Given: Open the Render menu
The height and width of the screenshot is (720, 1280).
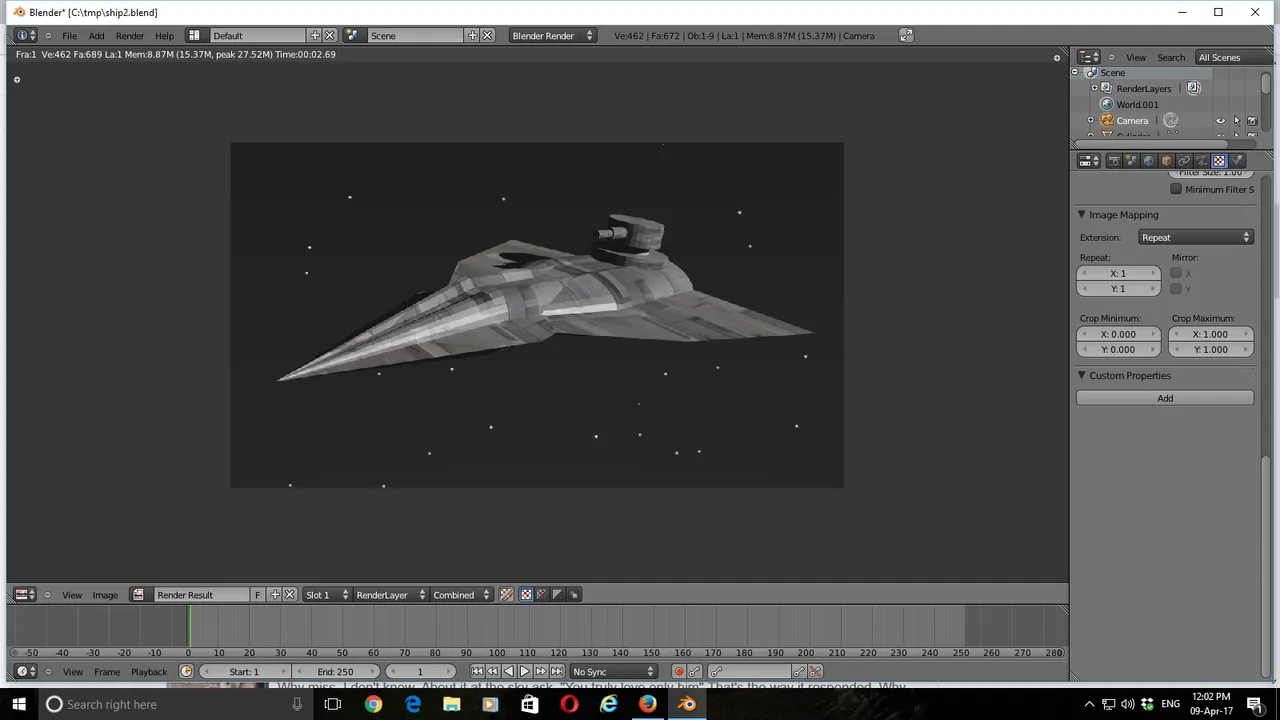Looking at the screenshot, I should tap(130, 36).
